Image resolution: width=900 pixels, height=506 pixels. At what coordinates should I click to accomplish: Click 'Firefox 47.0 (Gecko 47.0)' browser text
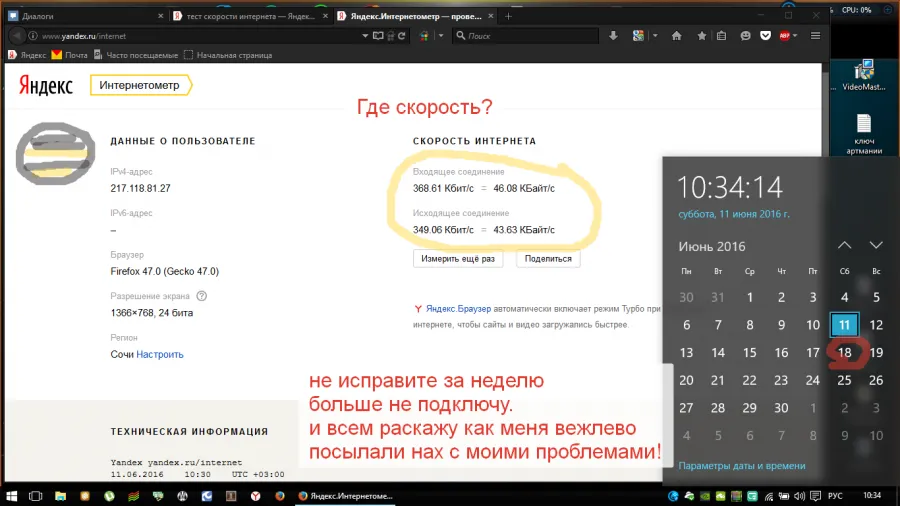point(165,271)
